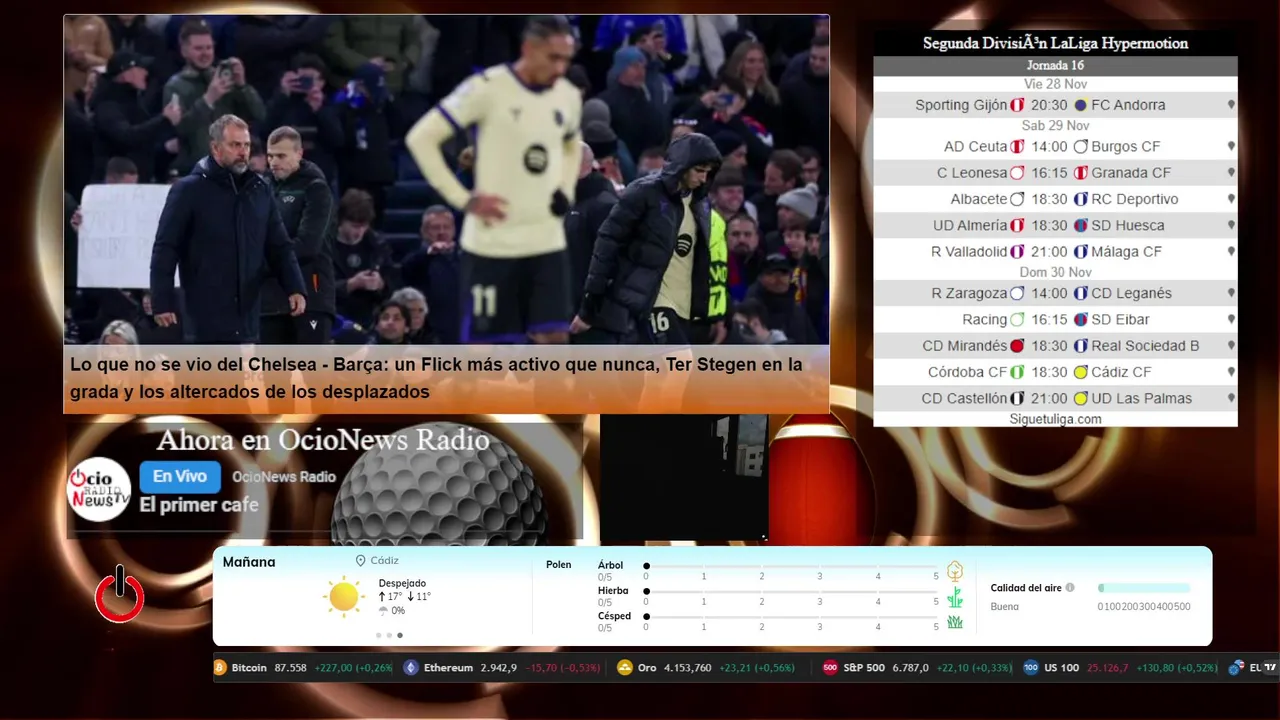Select the middle weather carousel dot

tap(389, 635)
